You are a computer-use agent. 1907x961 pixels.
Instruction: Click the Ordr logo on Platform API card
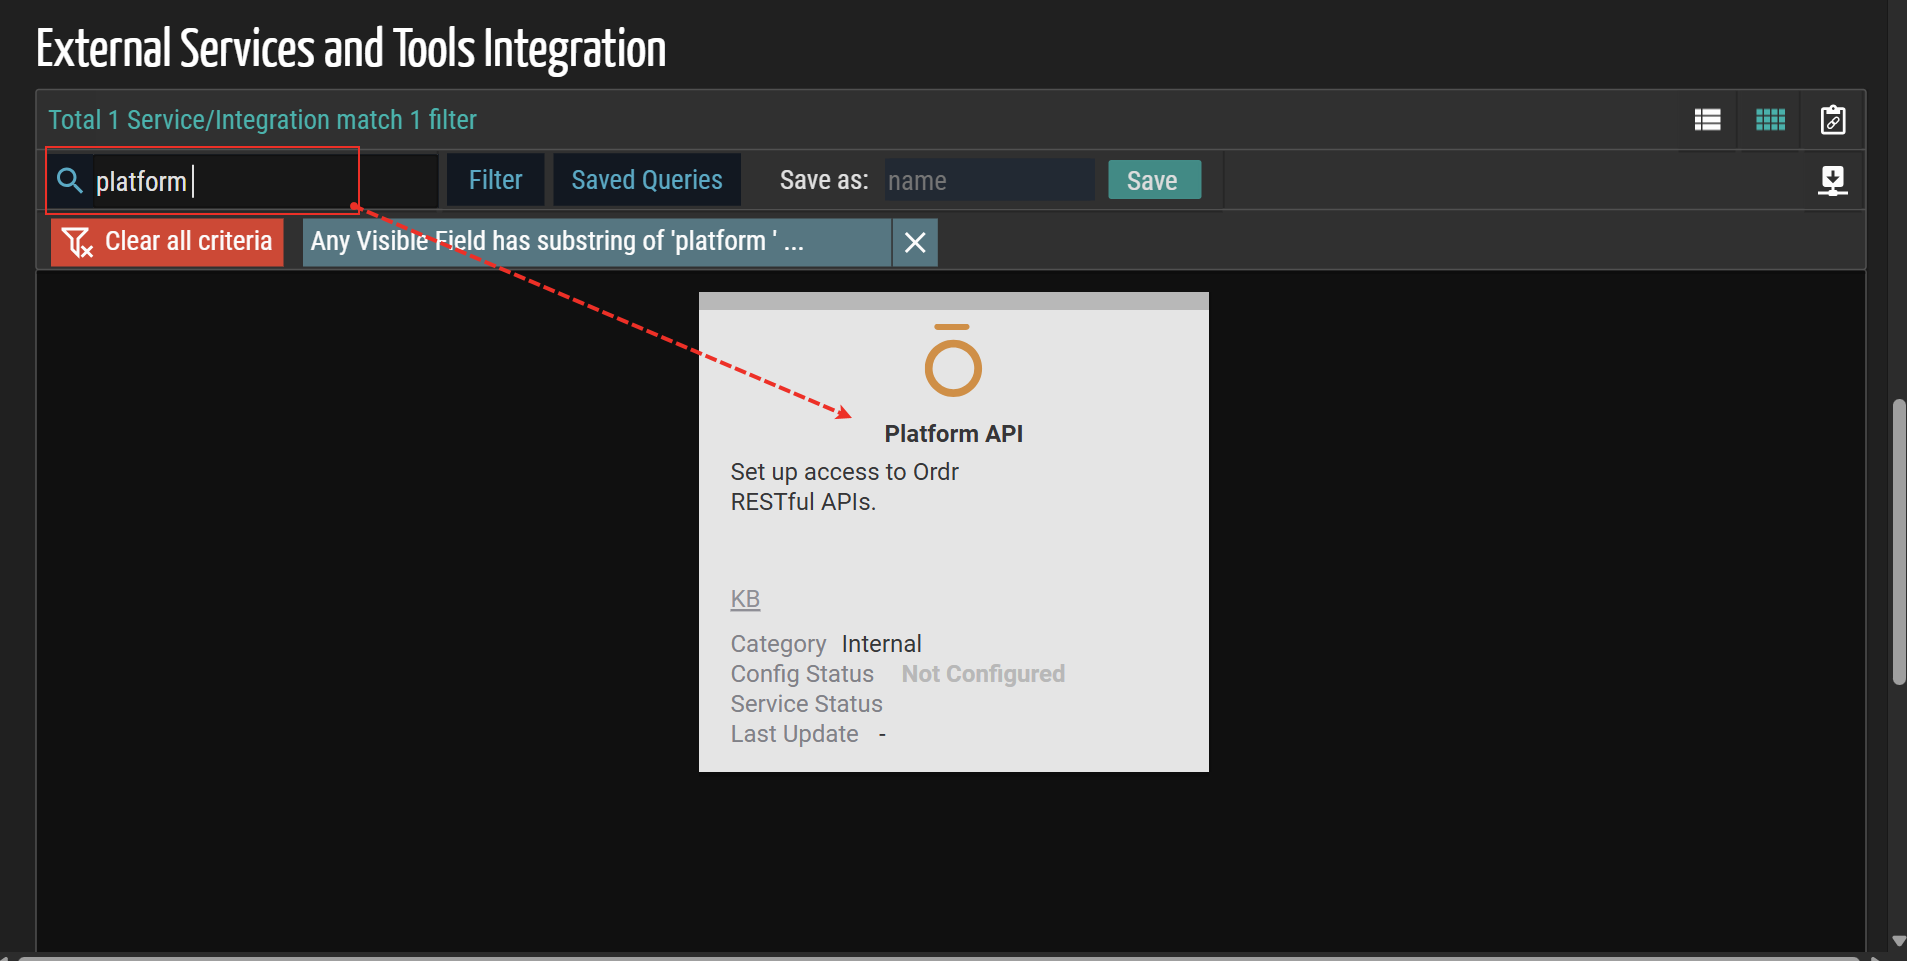(953, 361)
